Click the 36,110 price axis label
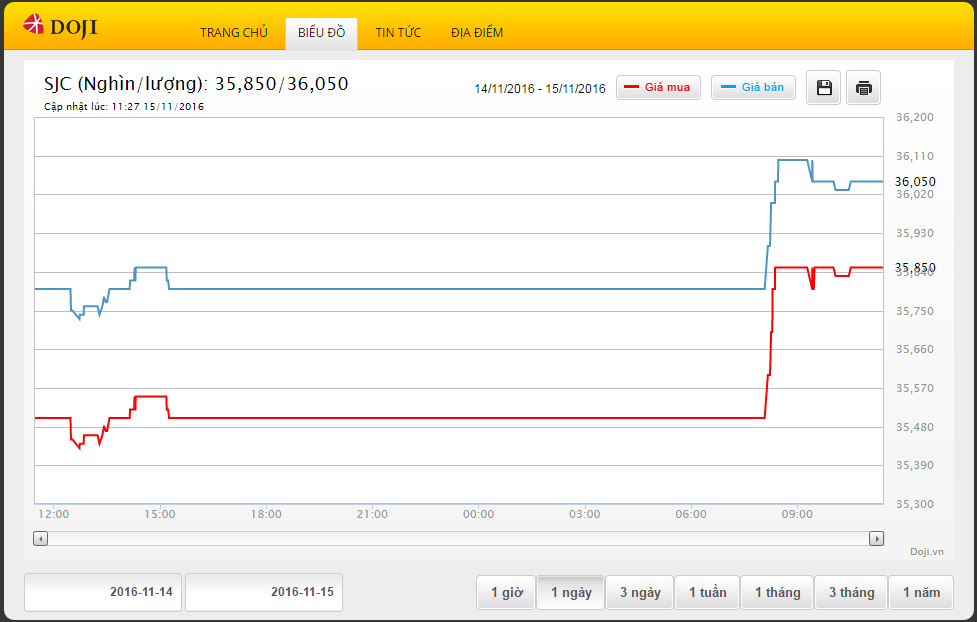977x622 pixels. tap(915, 156)
